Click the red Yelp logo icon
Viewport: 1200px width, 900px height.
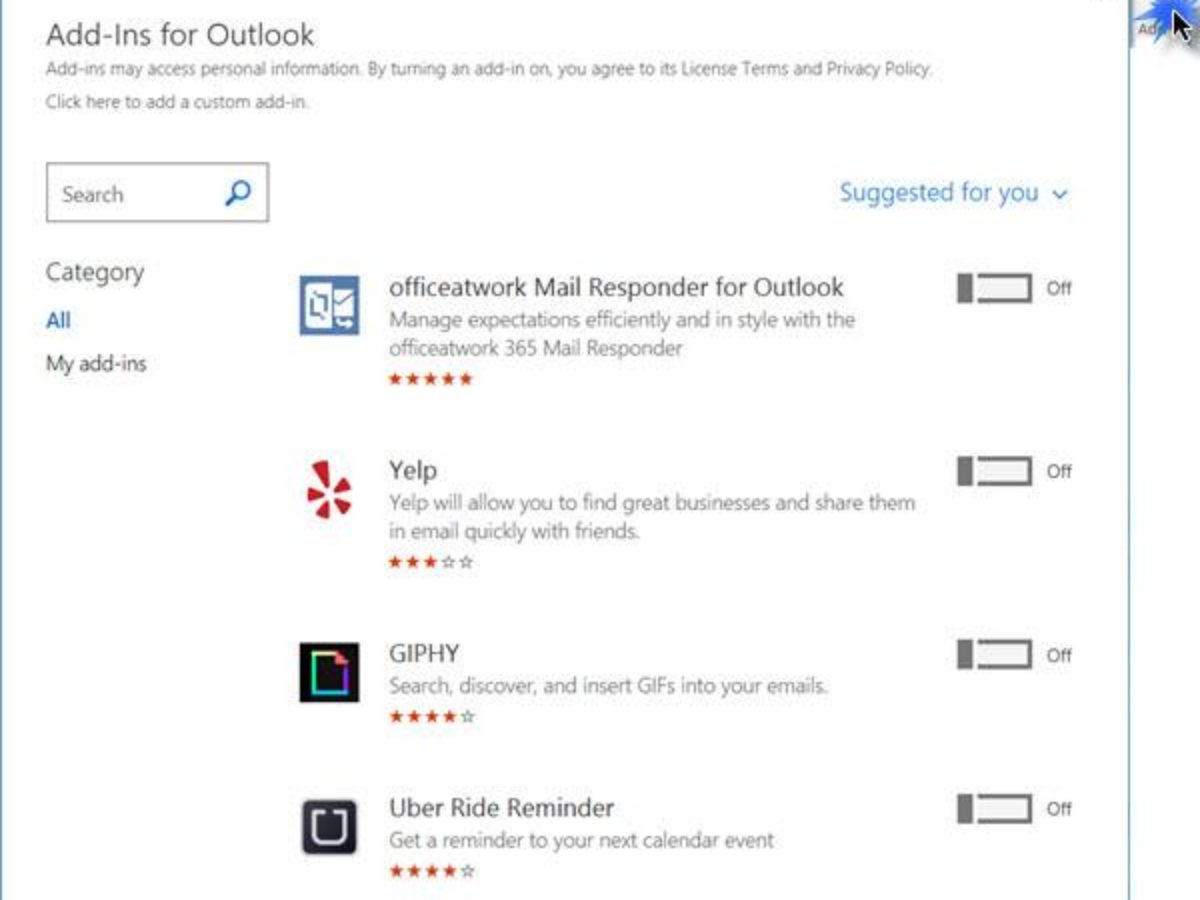[329, 489]
